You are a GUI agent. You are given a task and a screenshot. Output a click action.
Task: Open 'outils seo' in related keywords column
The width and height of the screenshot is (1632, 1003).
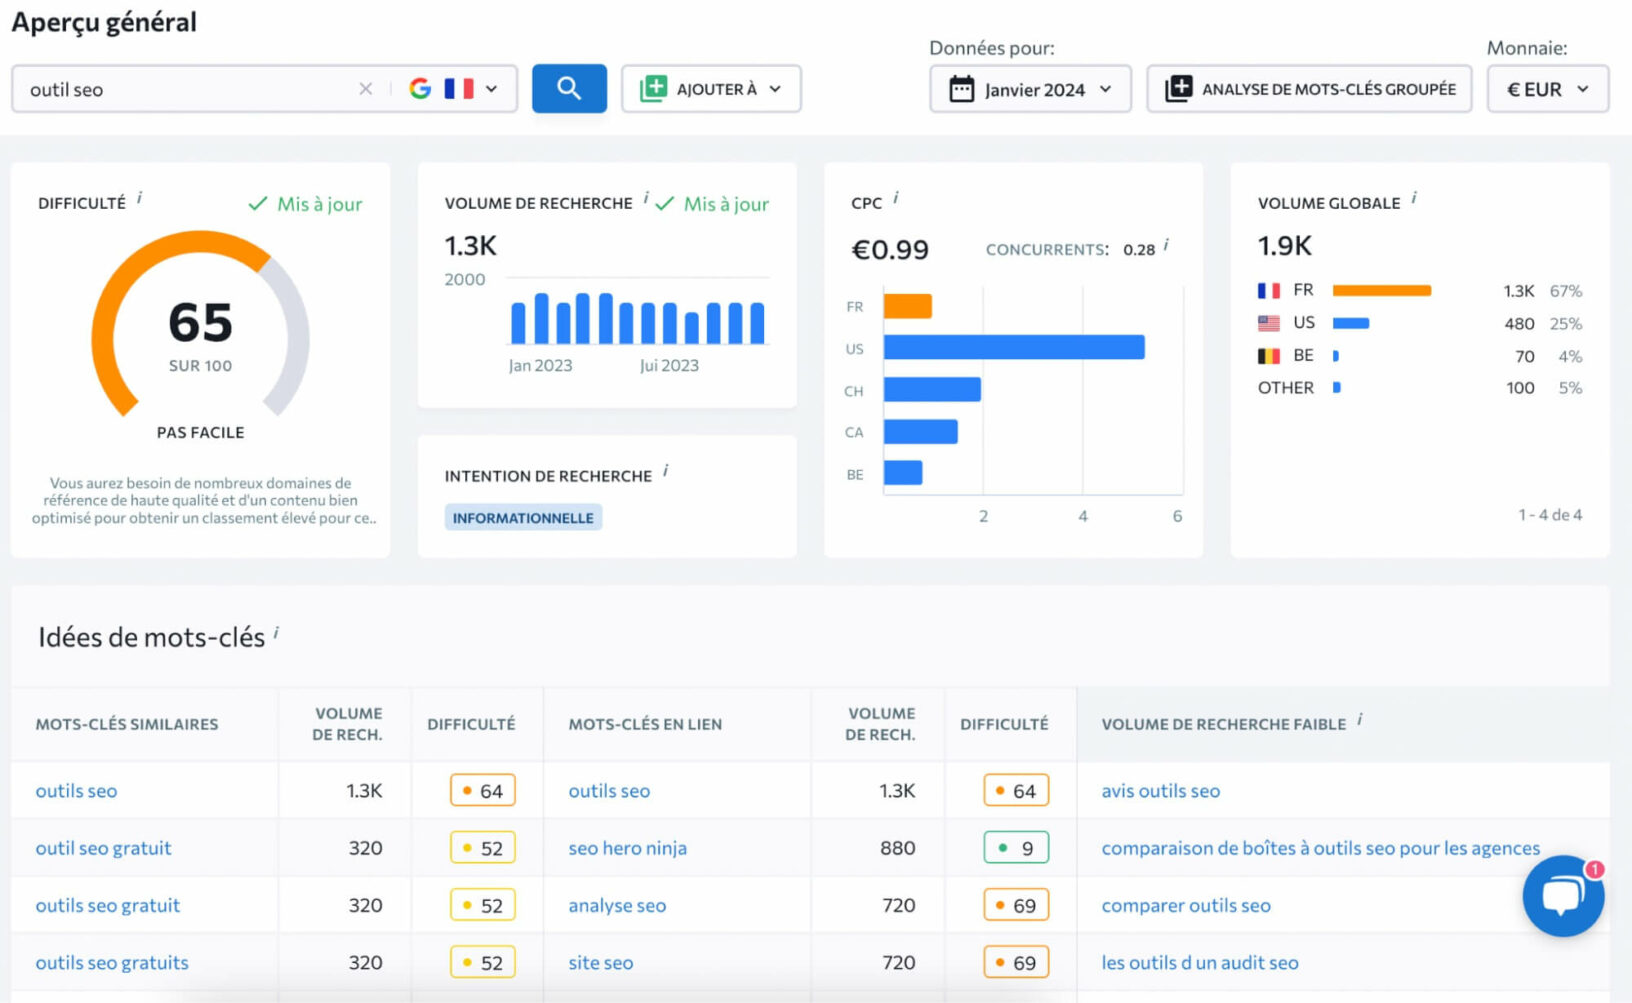tap(609, 791)
